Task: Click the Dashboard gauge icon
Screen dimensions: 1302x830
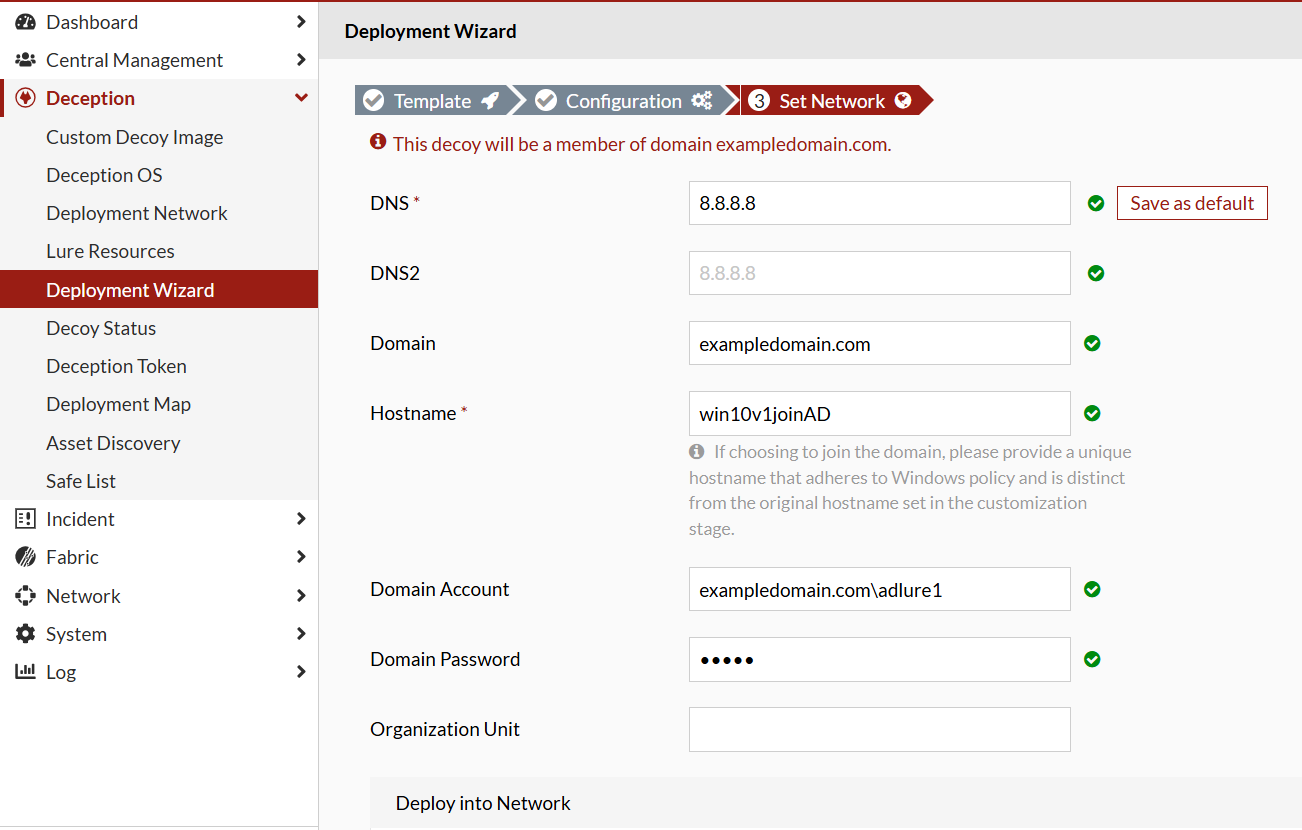Action: tap(25, 22)
